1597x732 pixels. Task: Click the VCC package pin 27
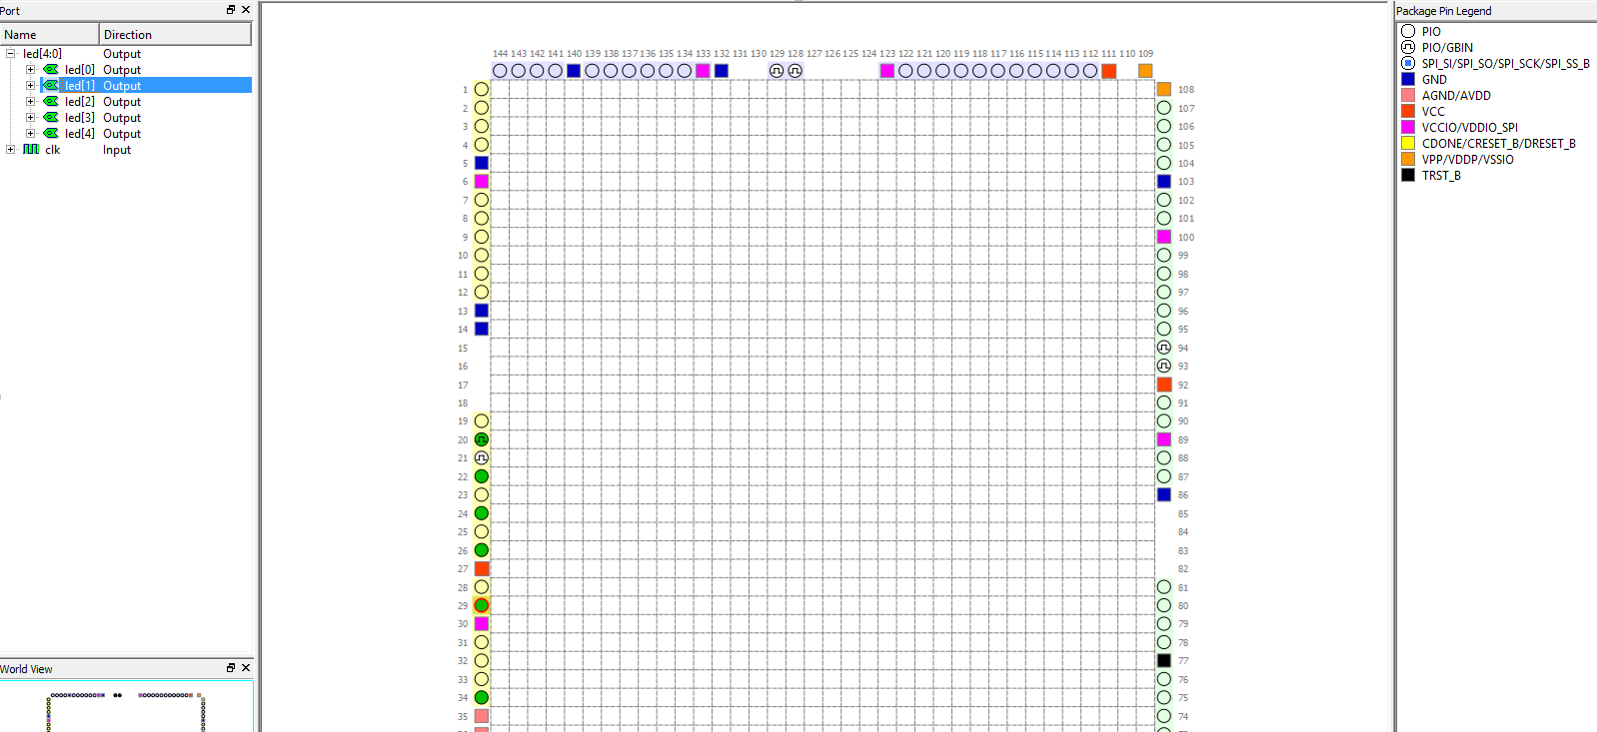[481, 568]
